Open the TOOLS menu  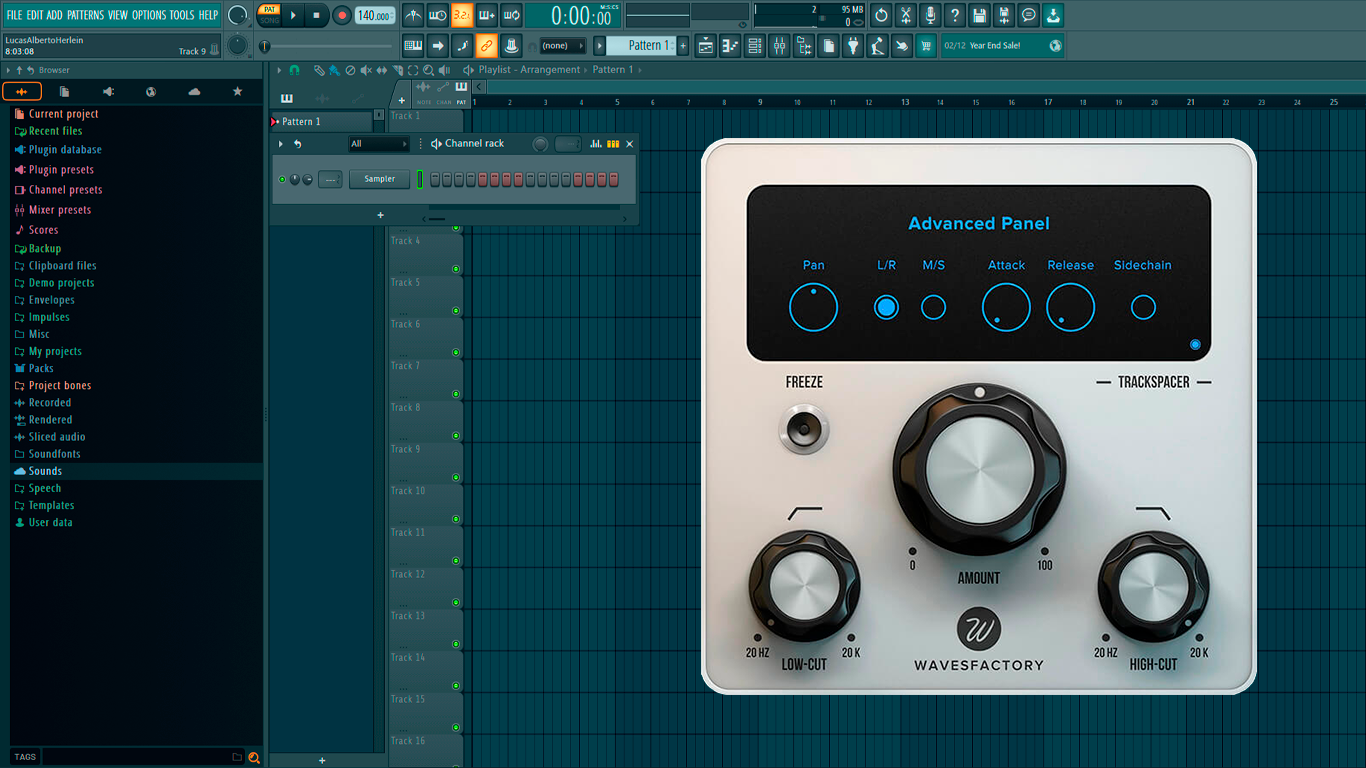point(182,15)
